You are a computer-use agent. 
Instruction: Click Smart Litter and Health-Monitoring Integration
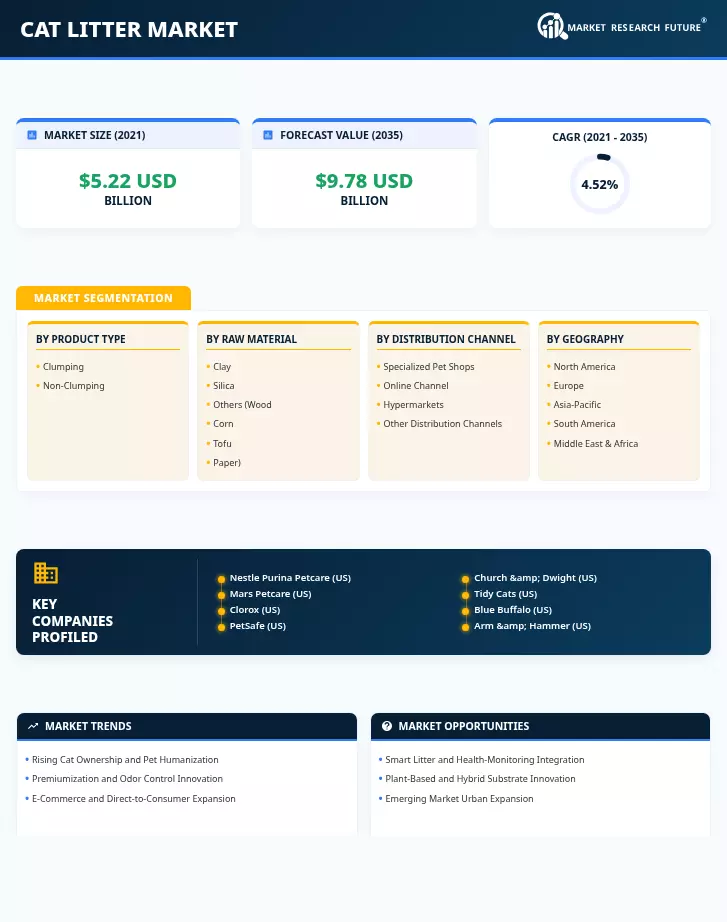click(x=485, y=760)
